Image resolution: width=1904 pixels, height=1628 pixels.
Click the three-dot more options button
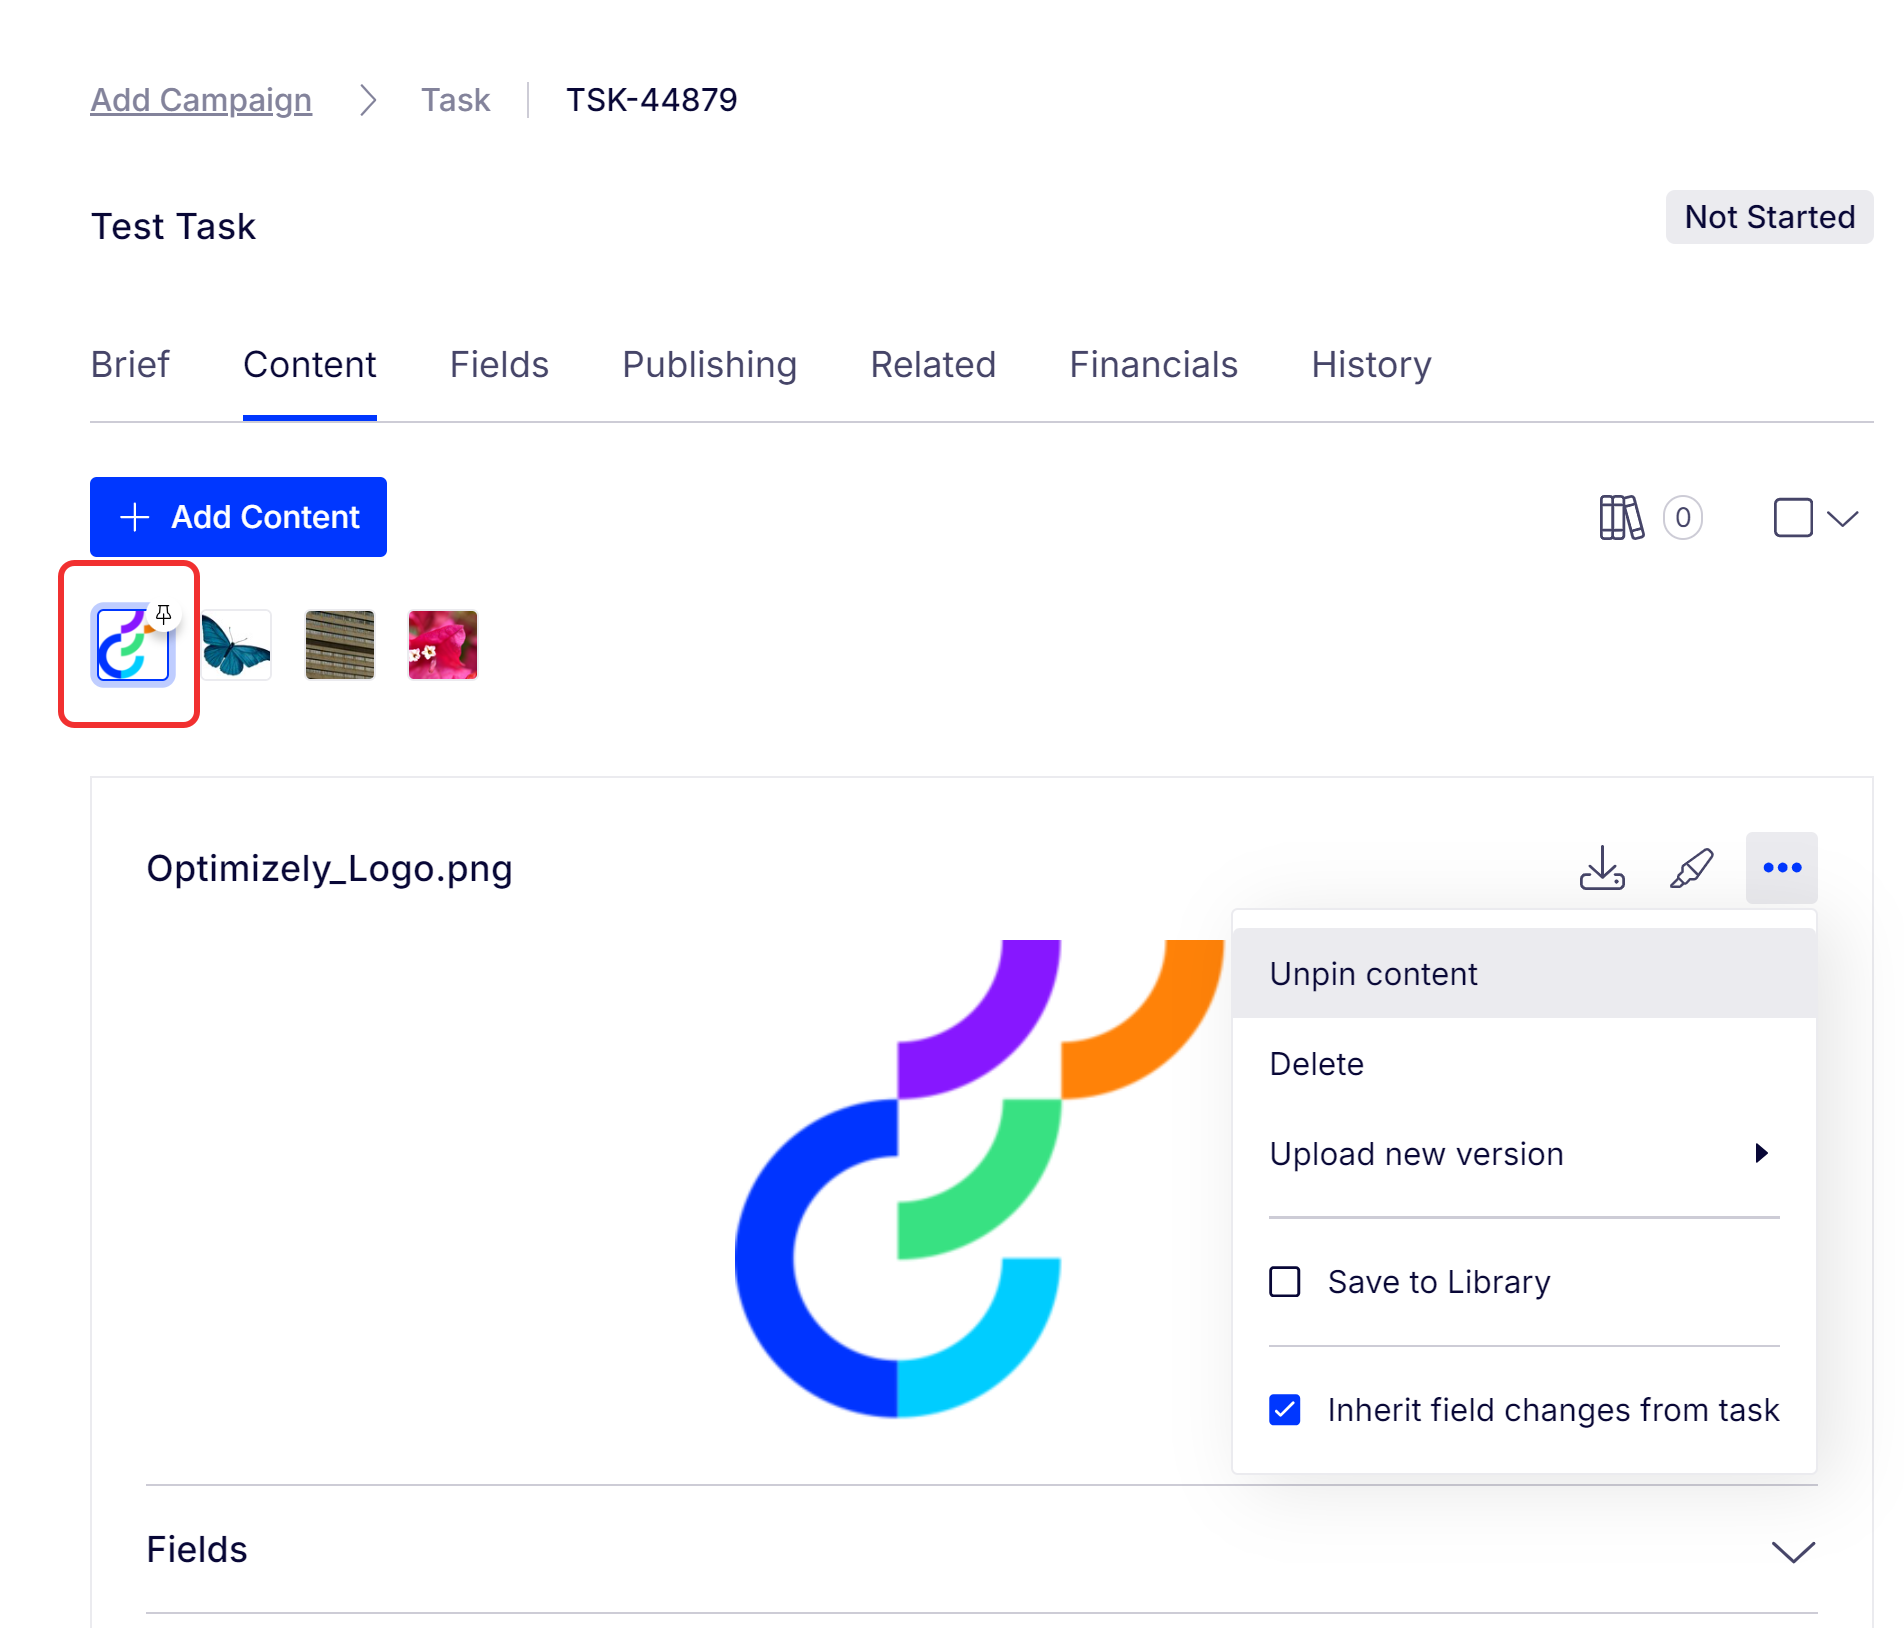pos(1781,868)
